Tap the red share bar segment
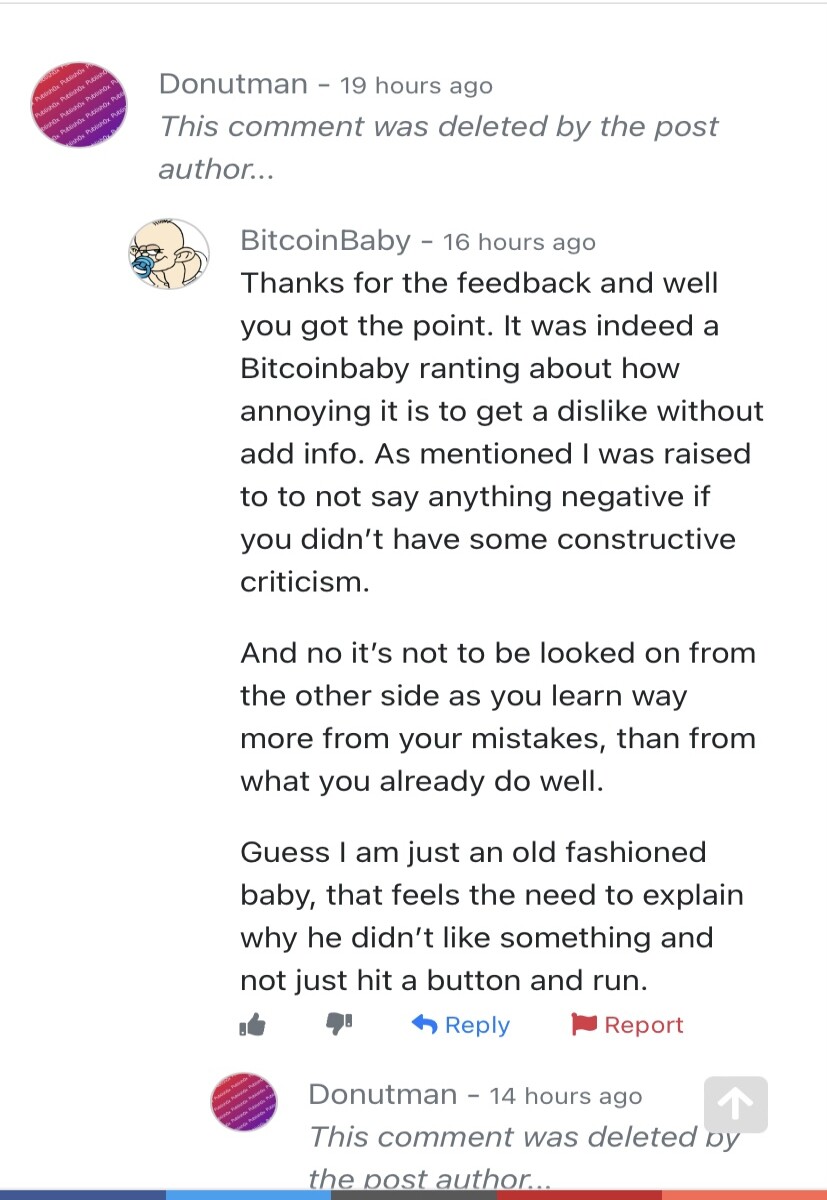 point(579,1195)
